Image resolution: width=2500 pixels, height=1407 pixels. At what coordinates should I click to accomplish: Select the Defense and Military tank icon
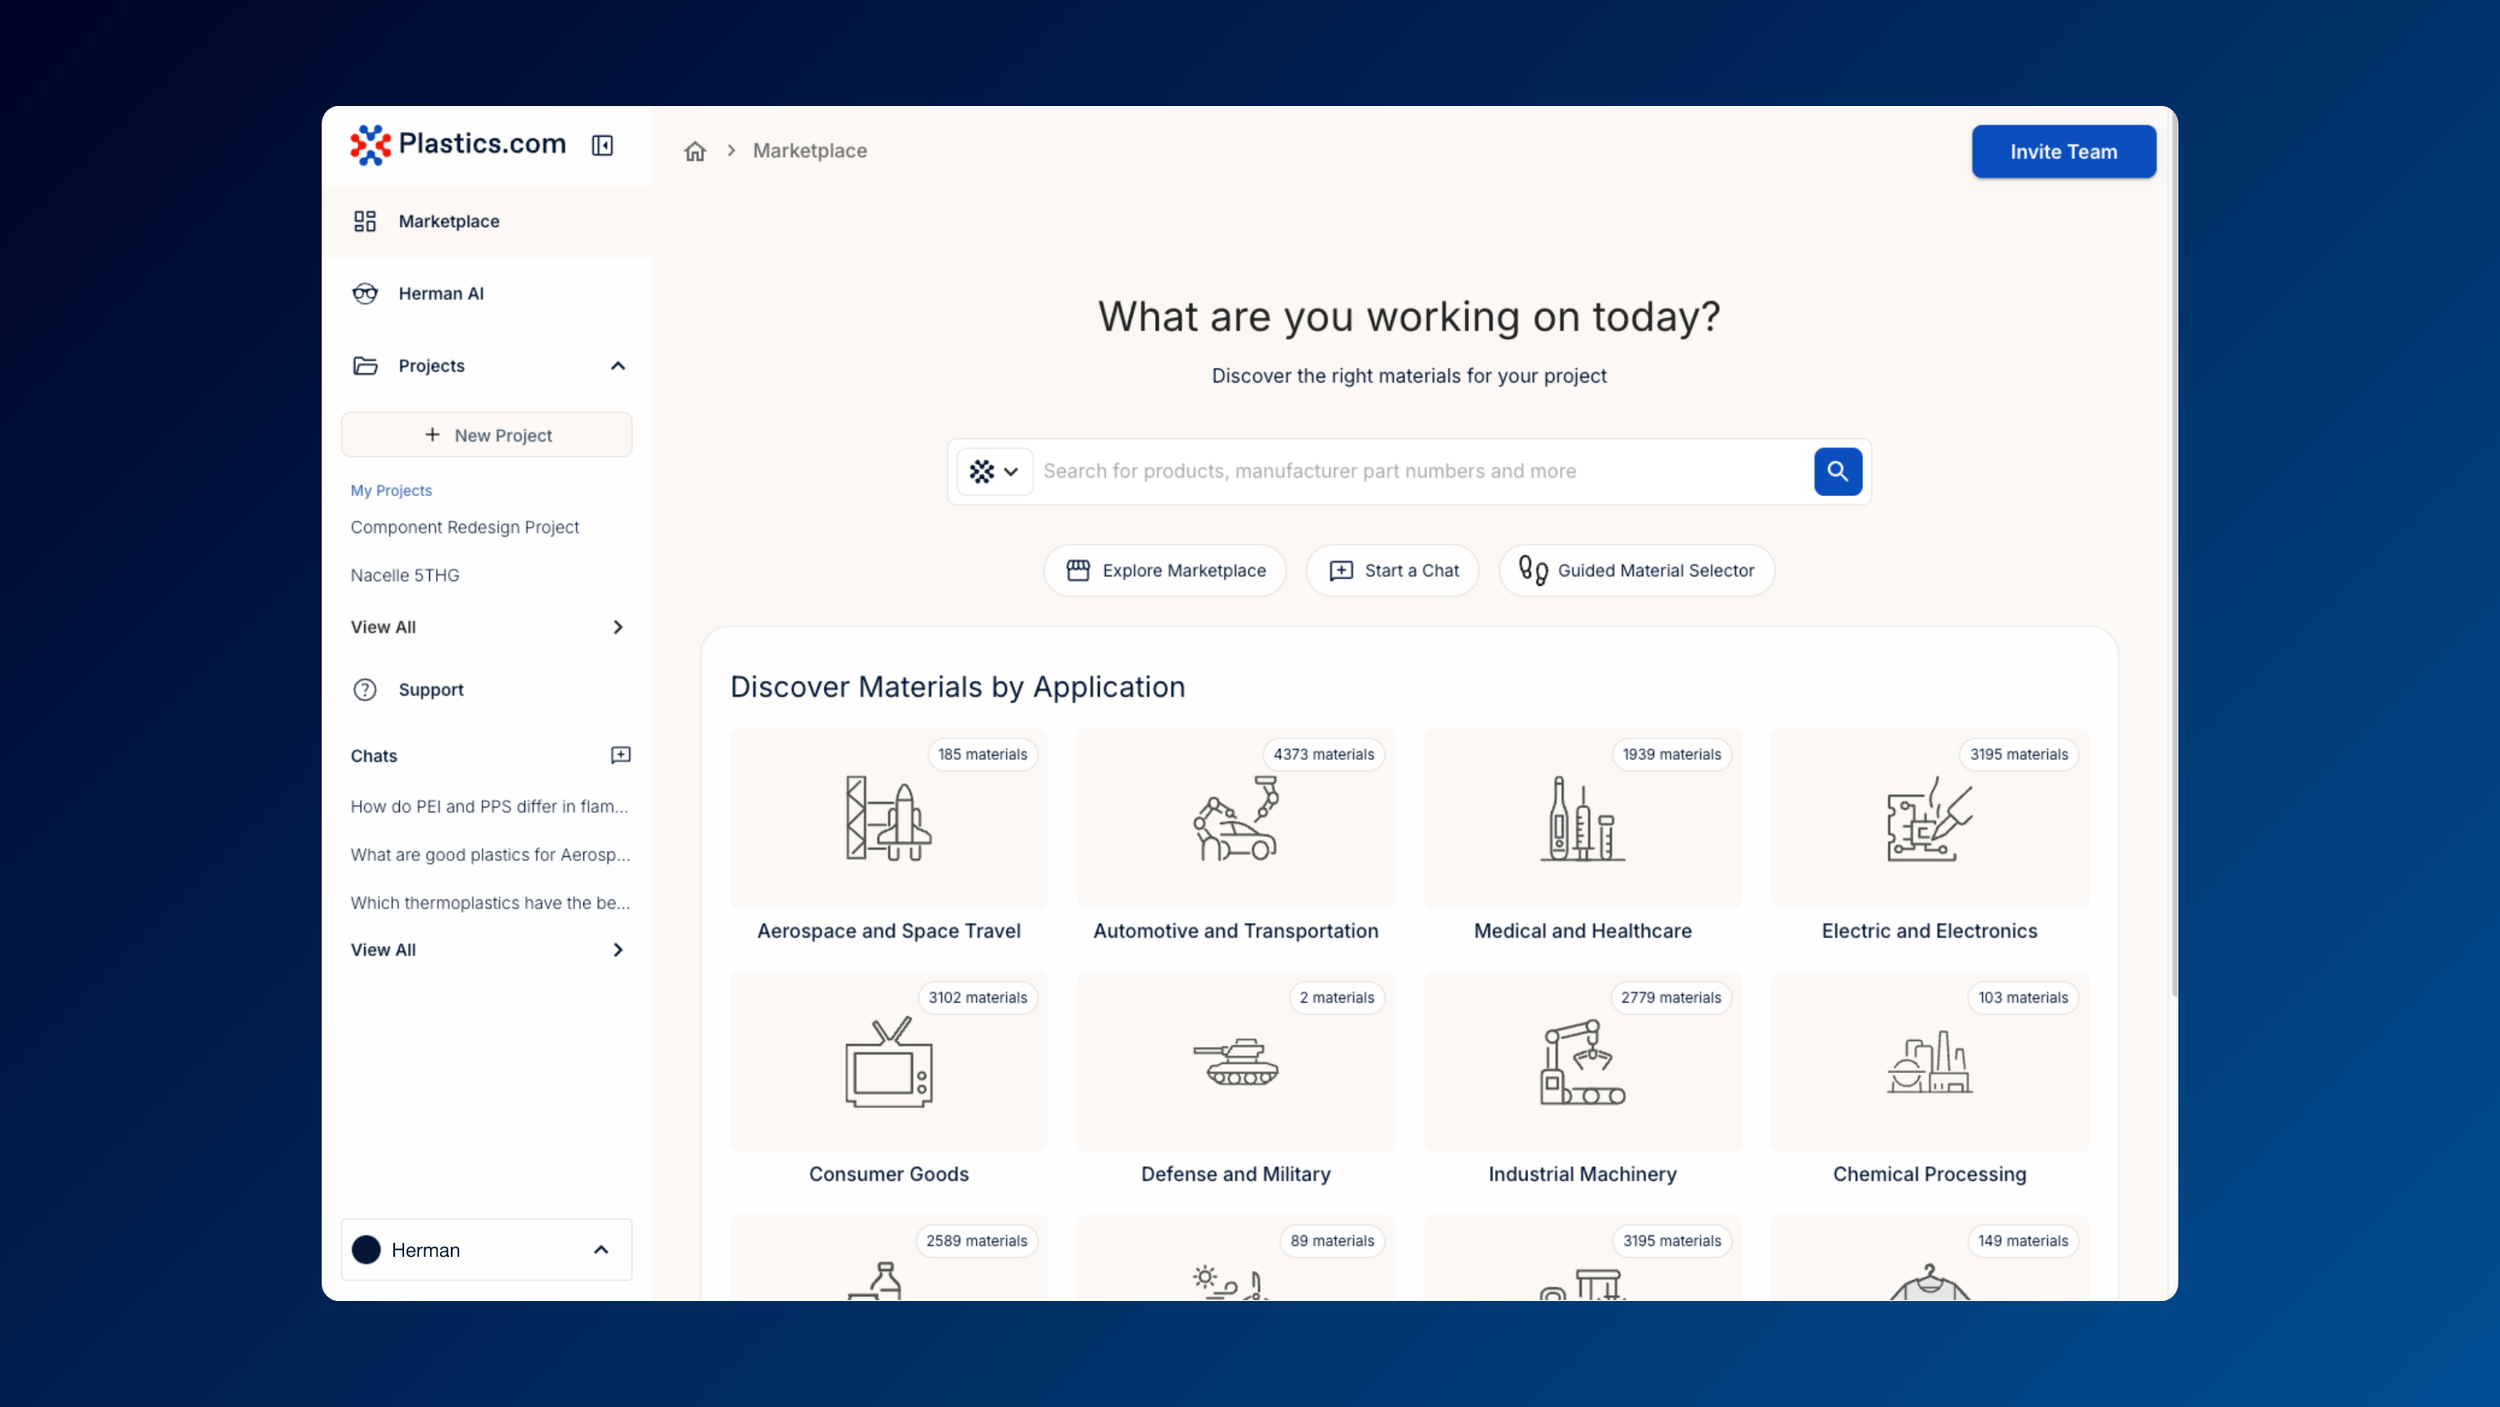[x=1235, y=1062]
